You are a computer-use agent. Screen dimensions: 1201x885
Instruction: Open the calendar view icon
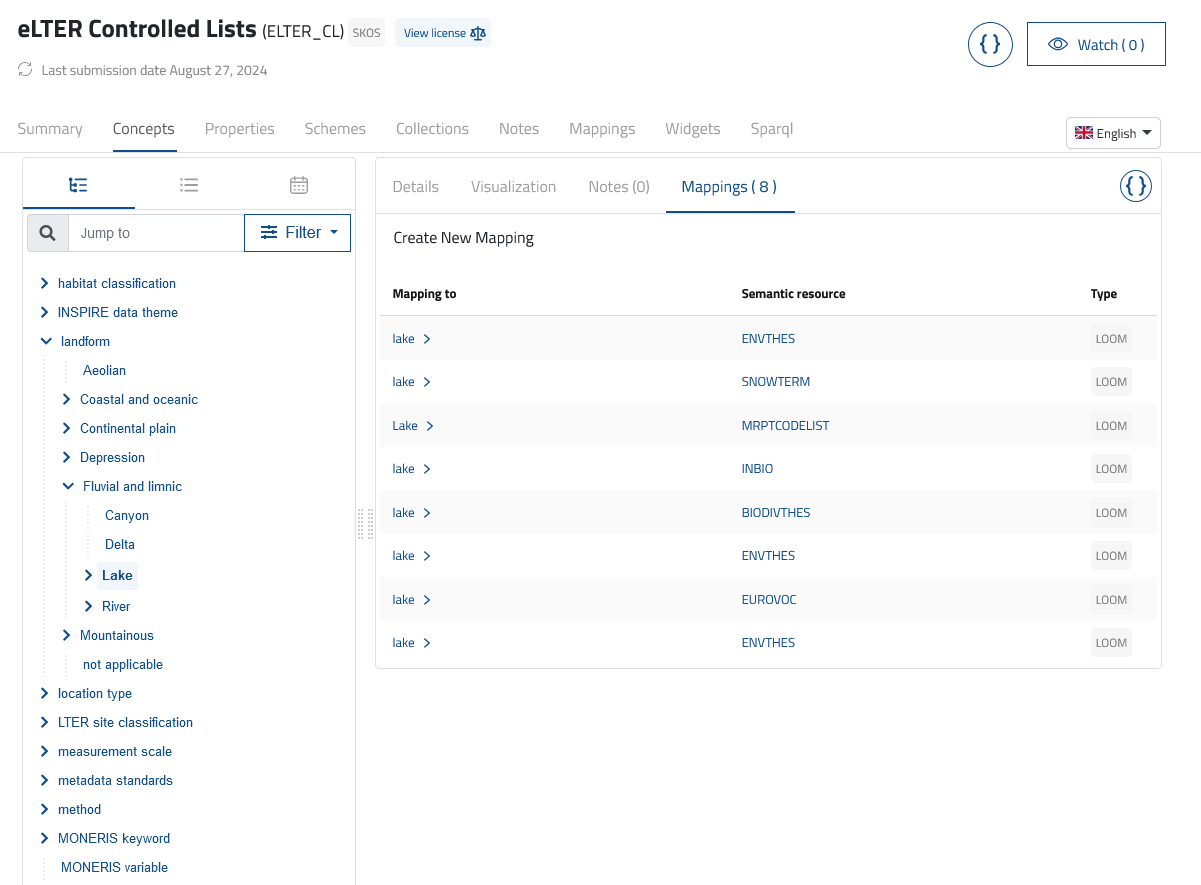pyautogui.click(x=298, y=186)
